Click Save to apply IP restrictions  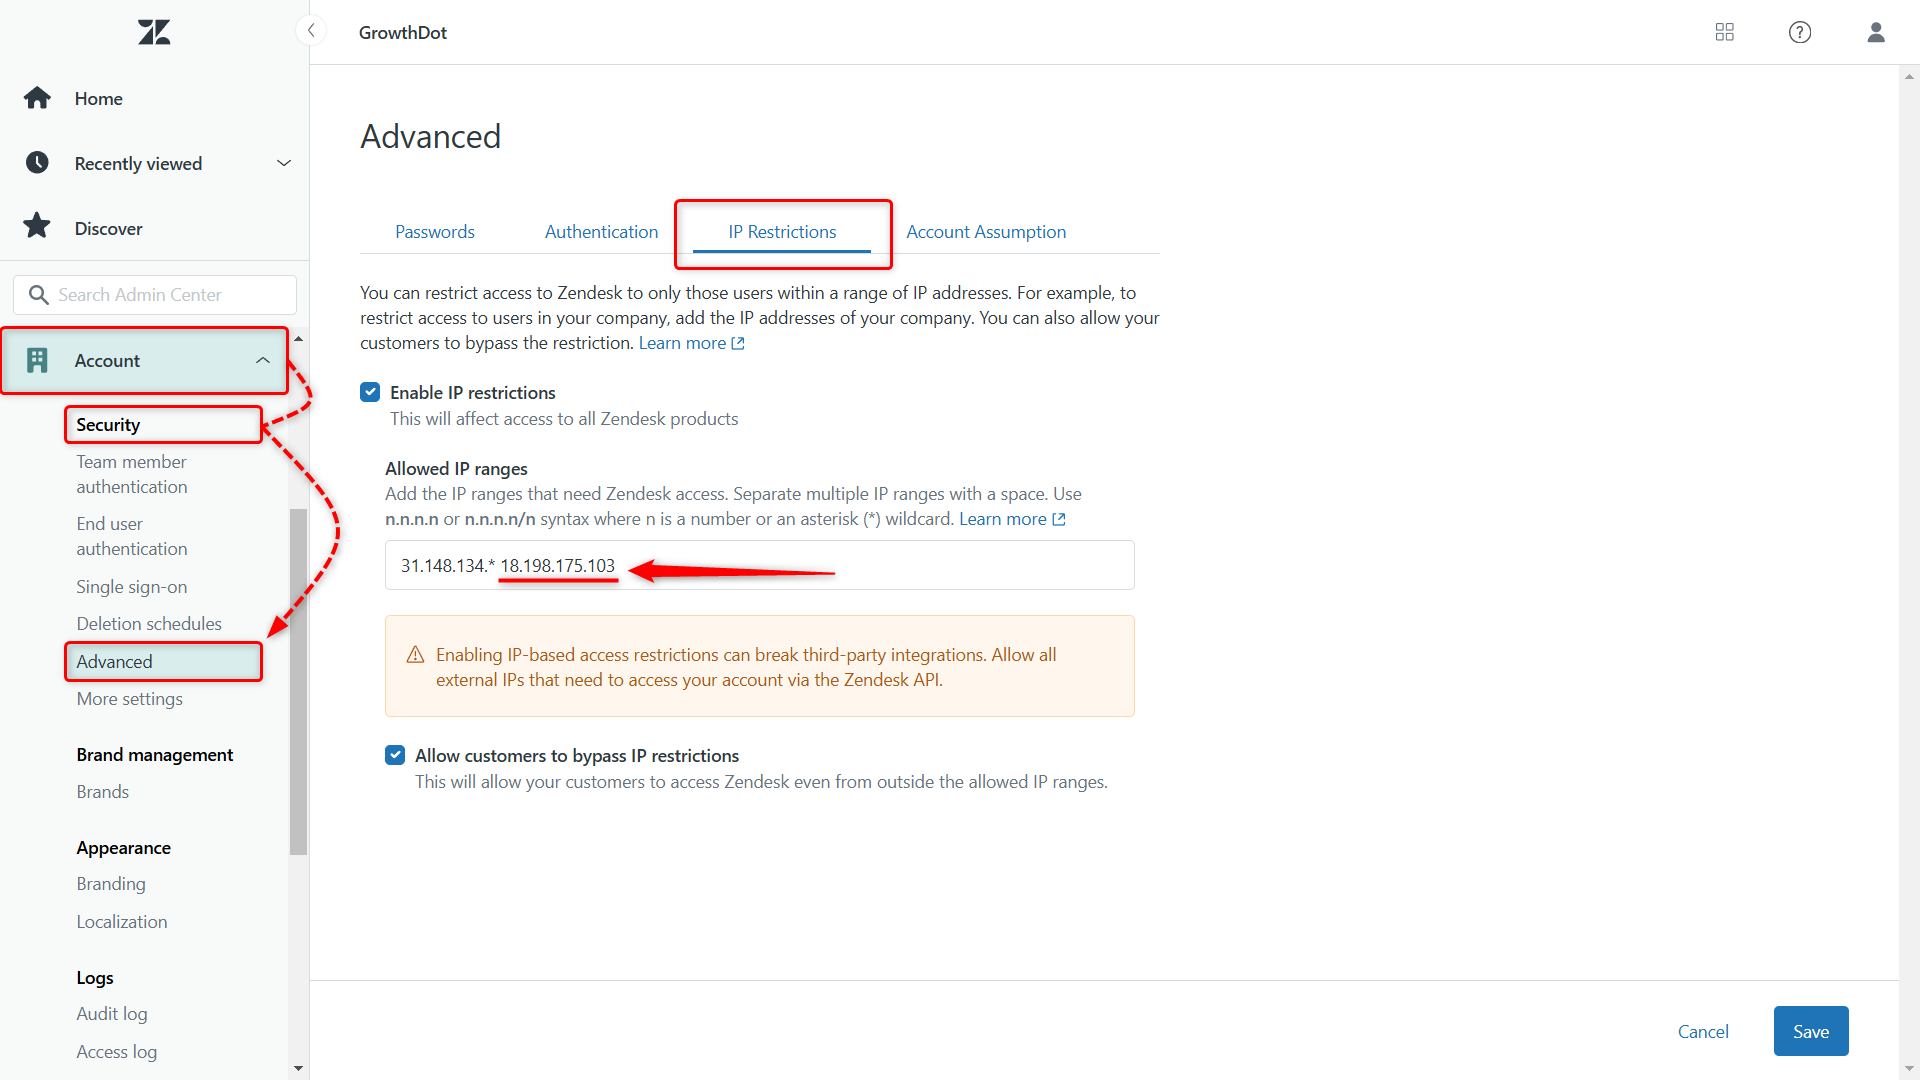(1812, 1031)
